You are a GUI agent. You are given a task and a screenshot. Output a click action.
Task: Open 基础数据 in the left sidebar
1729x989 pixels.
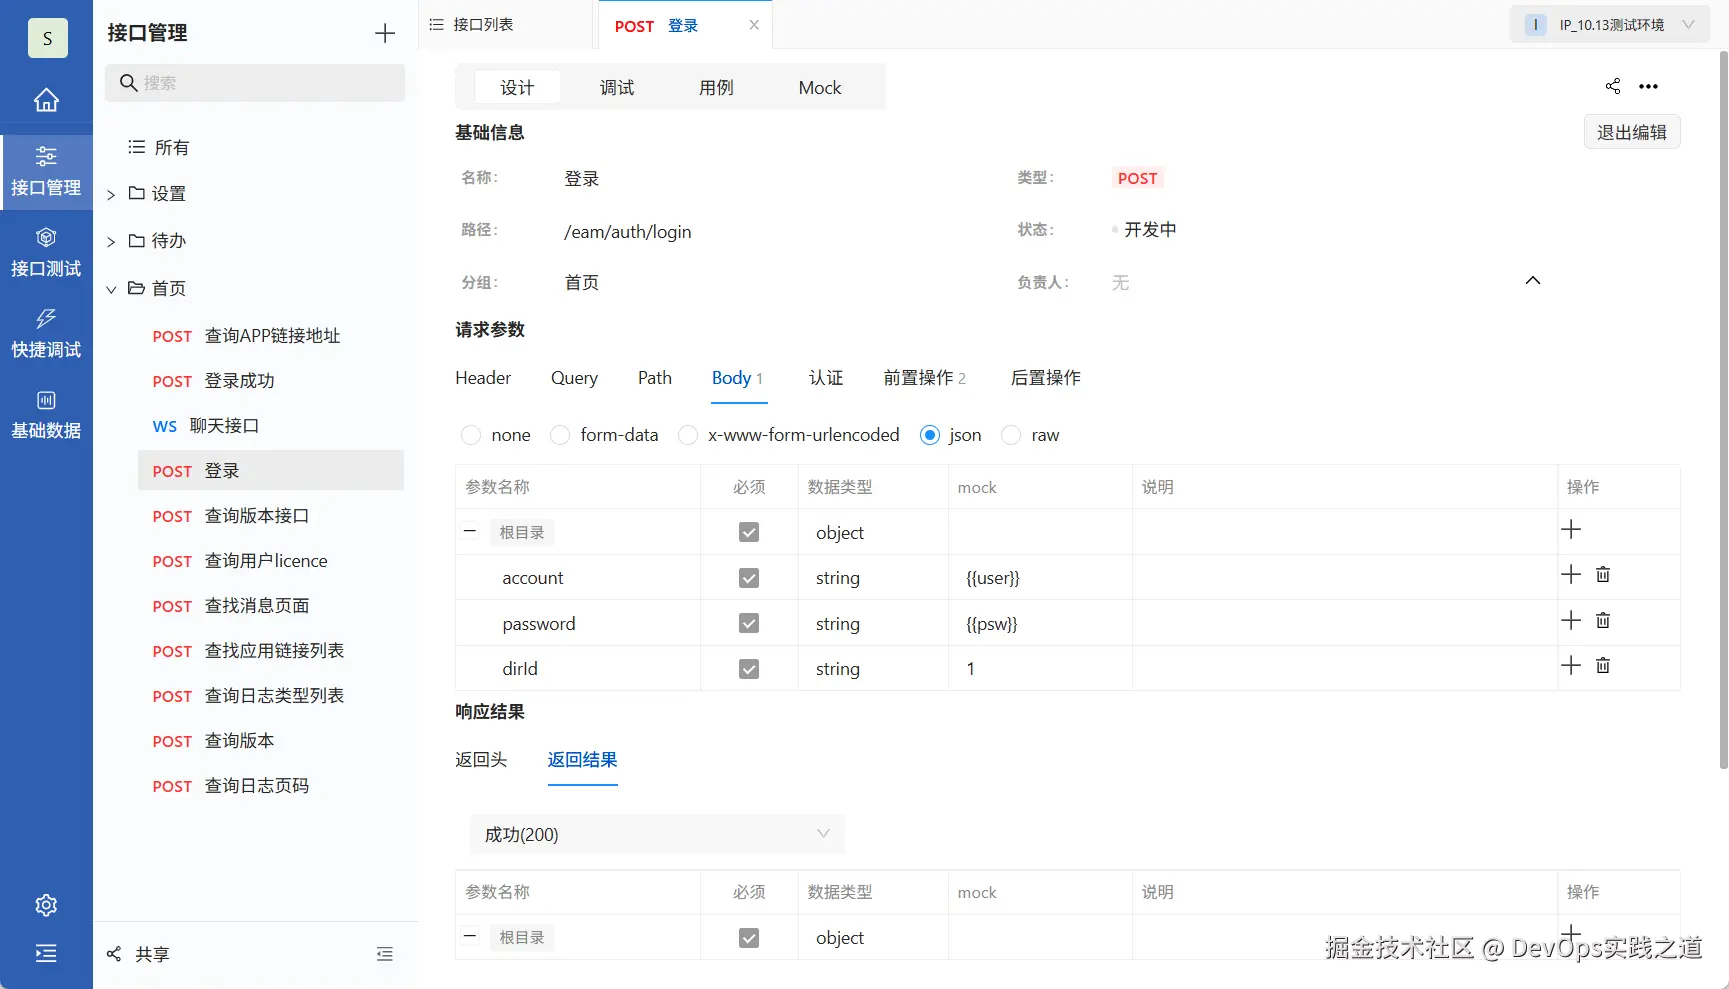coord(46,415)
